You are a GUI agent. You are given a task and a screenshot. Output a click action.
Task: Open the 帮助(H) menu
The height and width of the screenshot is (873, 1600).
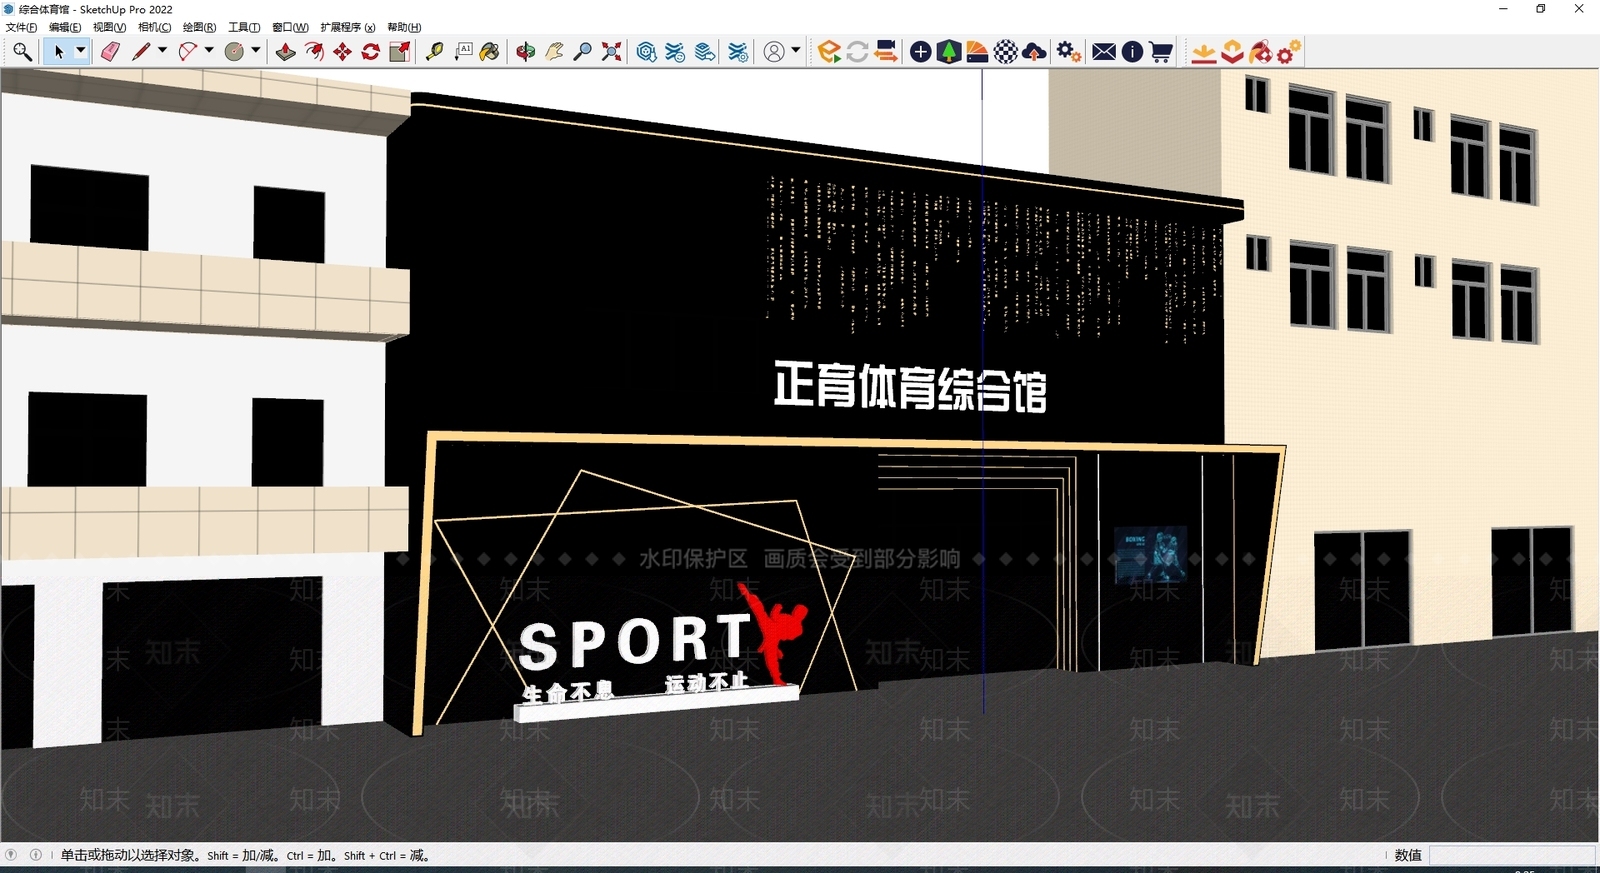404,27
